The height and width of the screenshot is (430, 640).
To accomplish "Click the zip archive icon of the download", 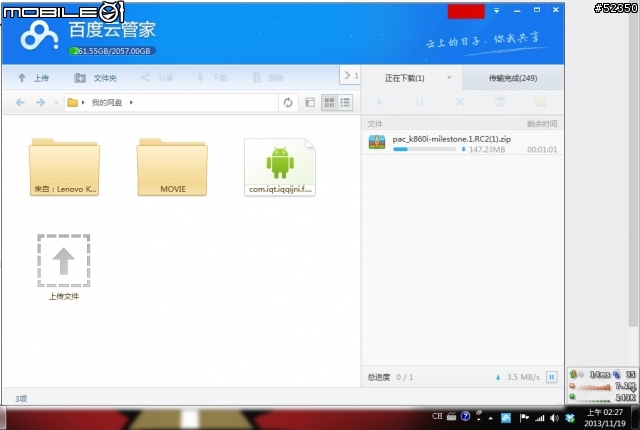I will point(377,142).
